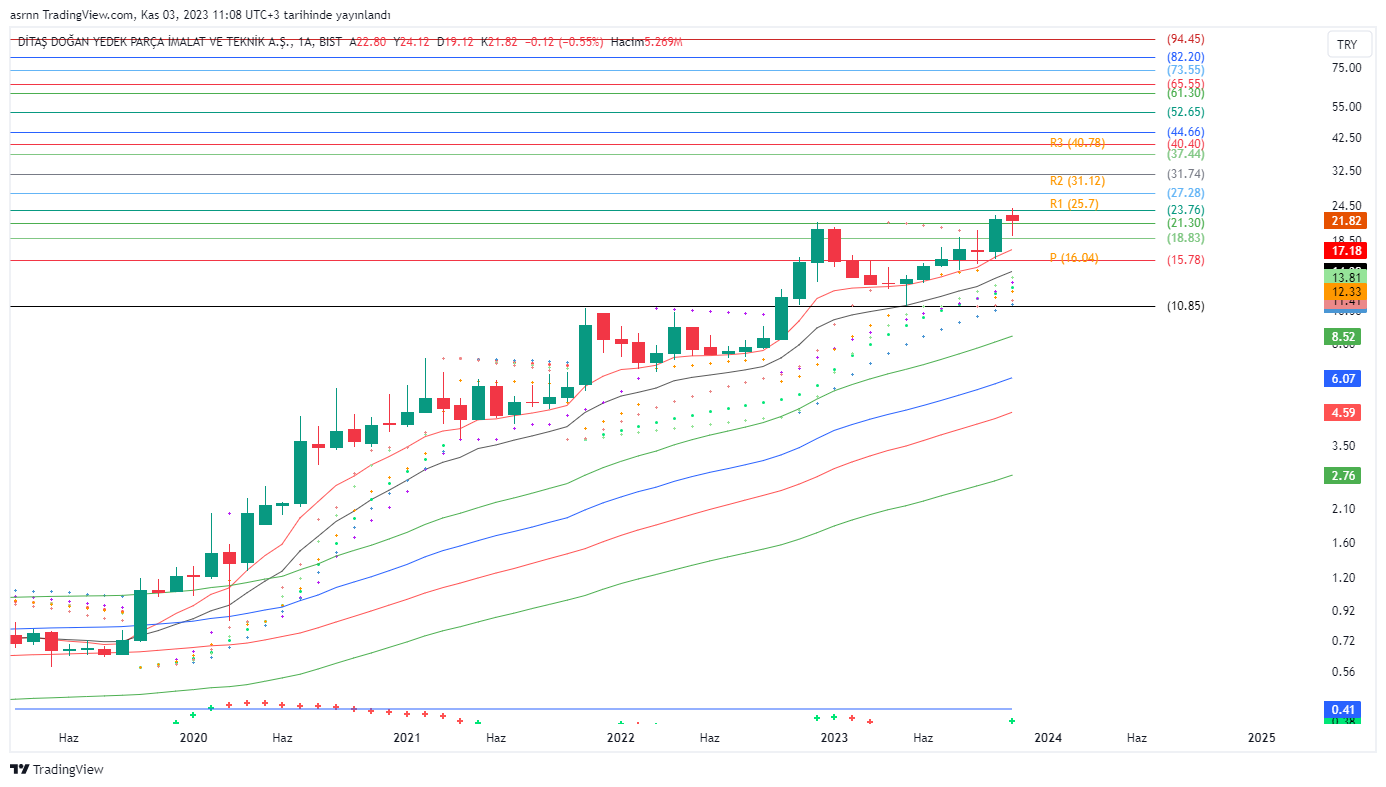Select the (10.85) black horizontal level label
The image size is (1386, 787).
1185,306
